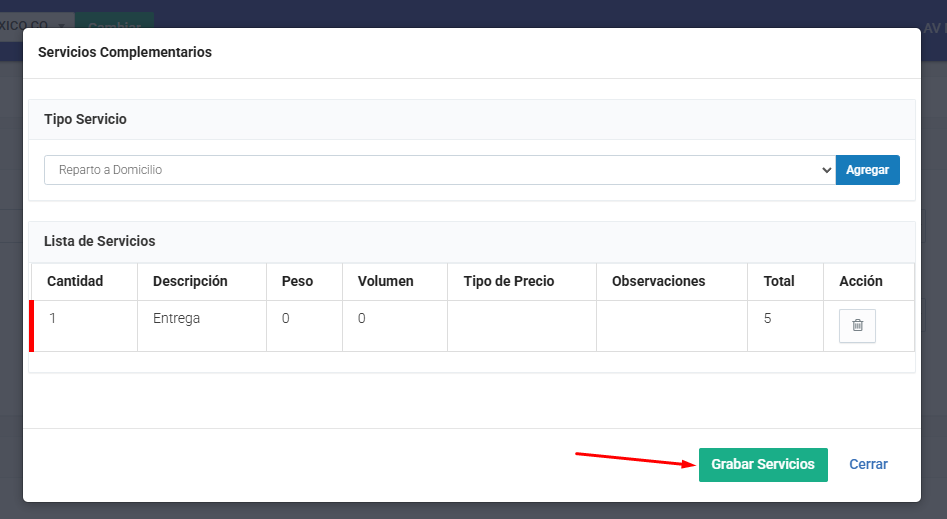Click the Servicios Complementarios dialog title

(125, 52)
